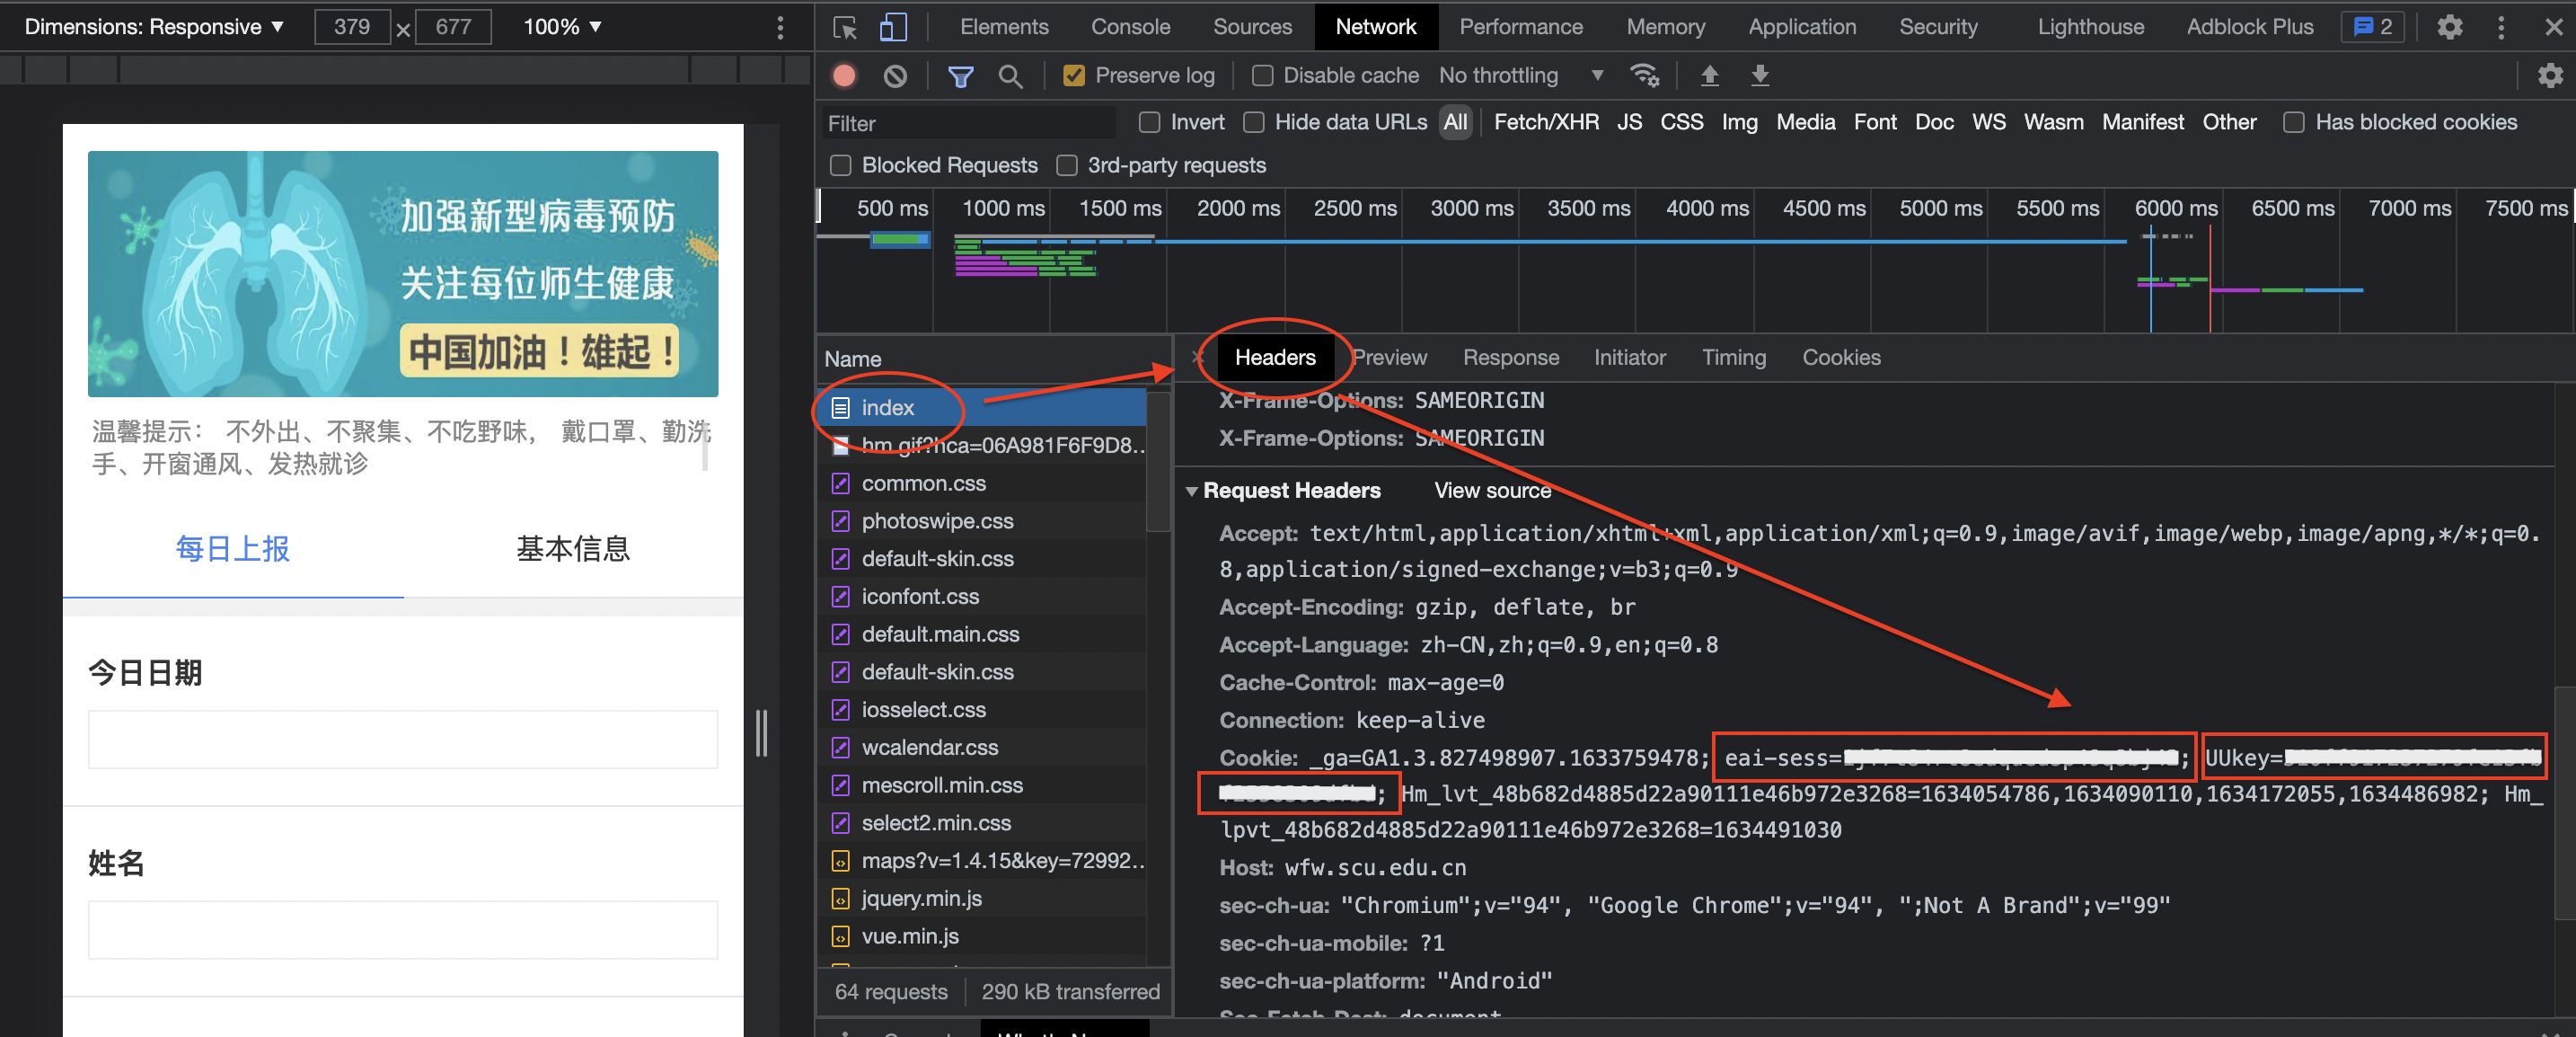Check the Blocked Requests checkbox
This screenshot has height=1037, width=2576.
point(840,165)
